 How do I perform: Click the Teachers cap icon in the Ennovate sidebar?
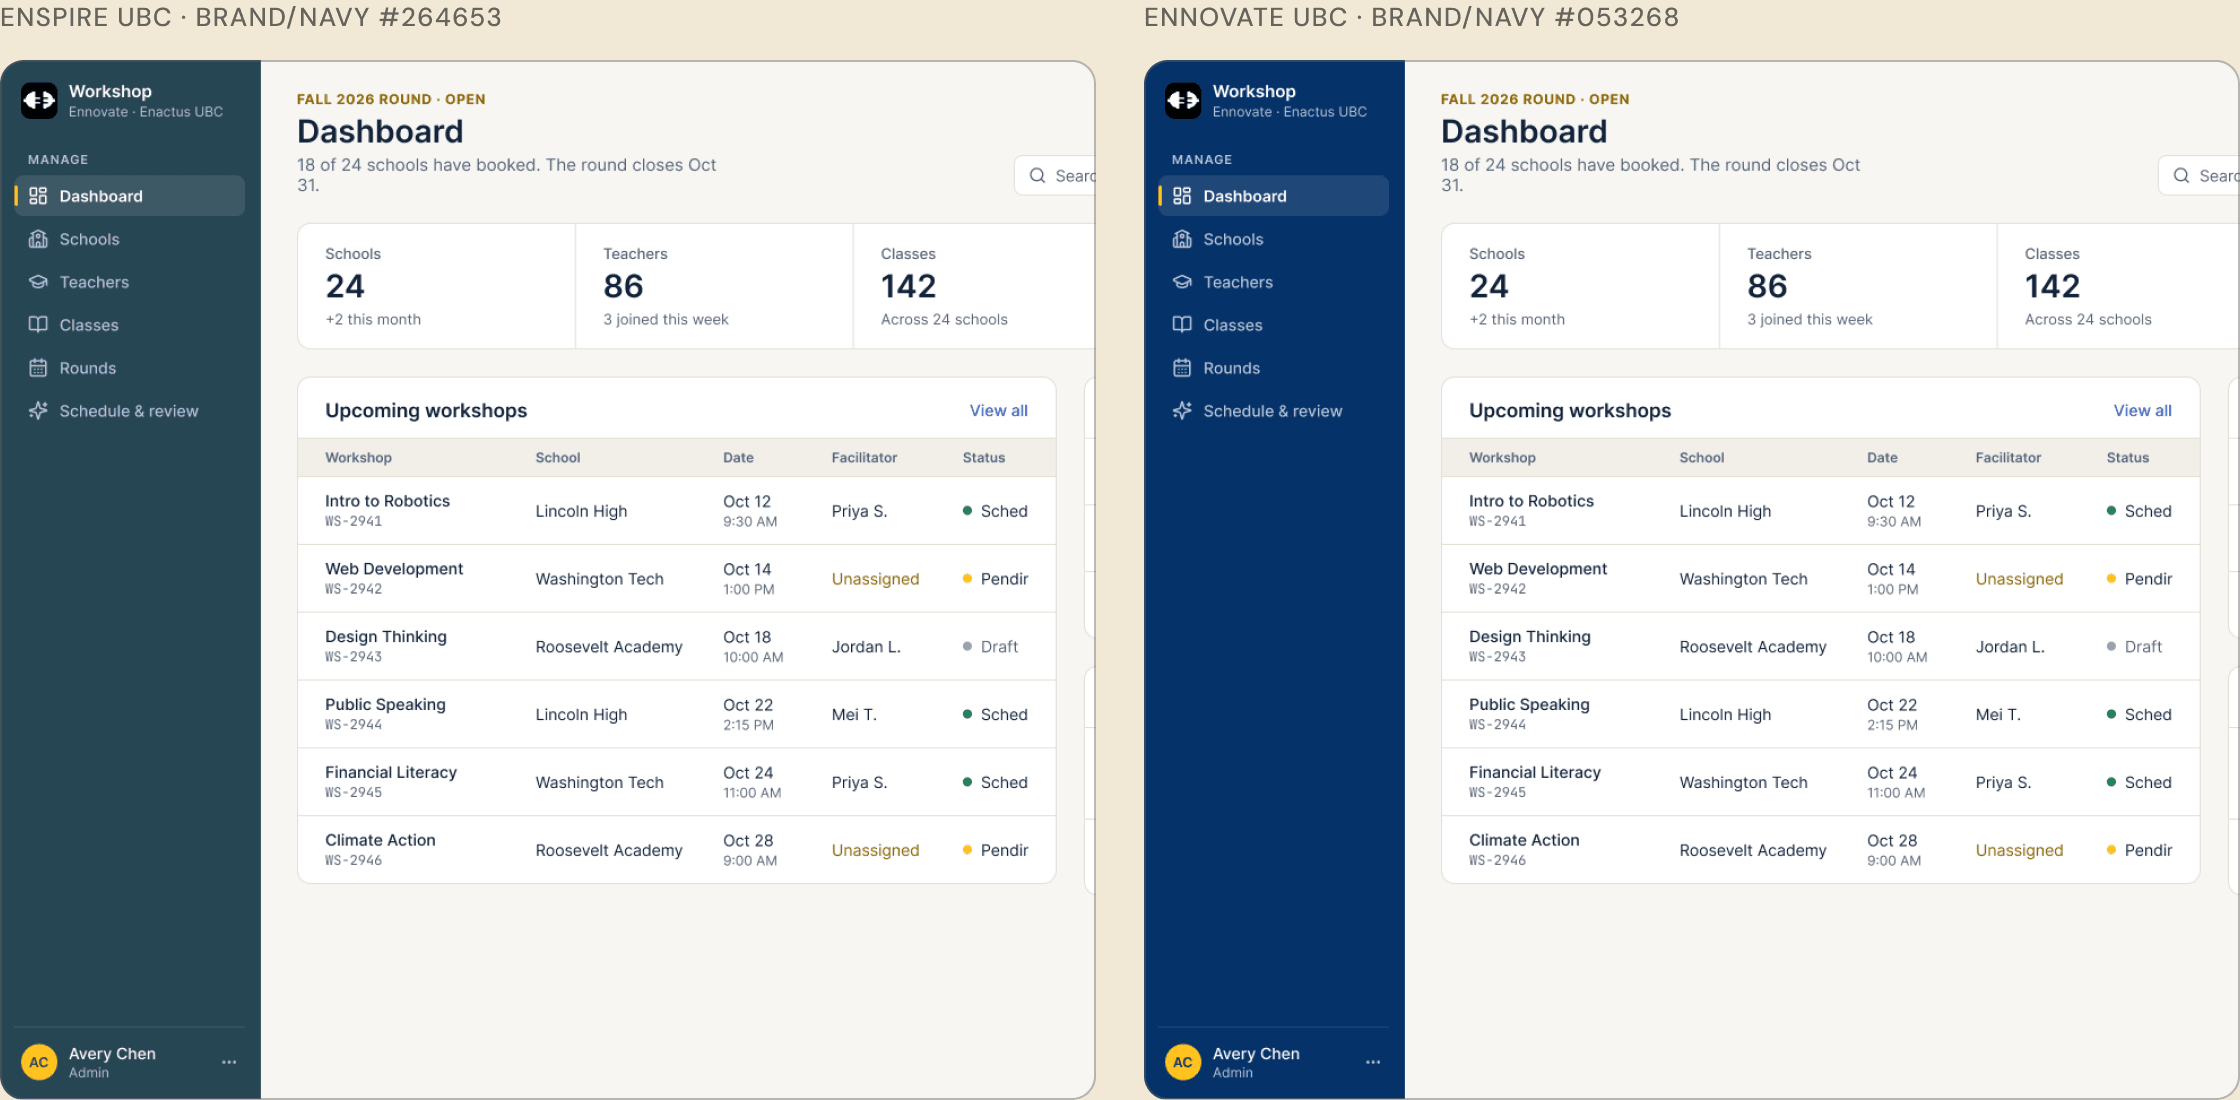click(x=1182, y=282)
